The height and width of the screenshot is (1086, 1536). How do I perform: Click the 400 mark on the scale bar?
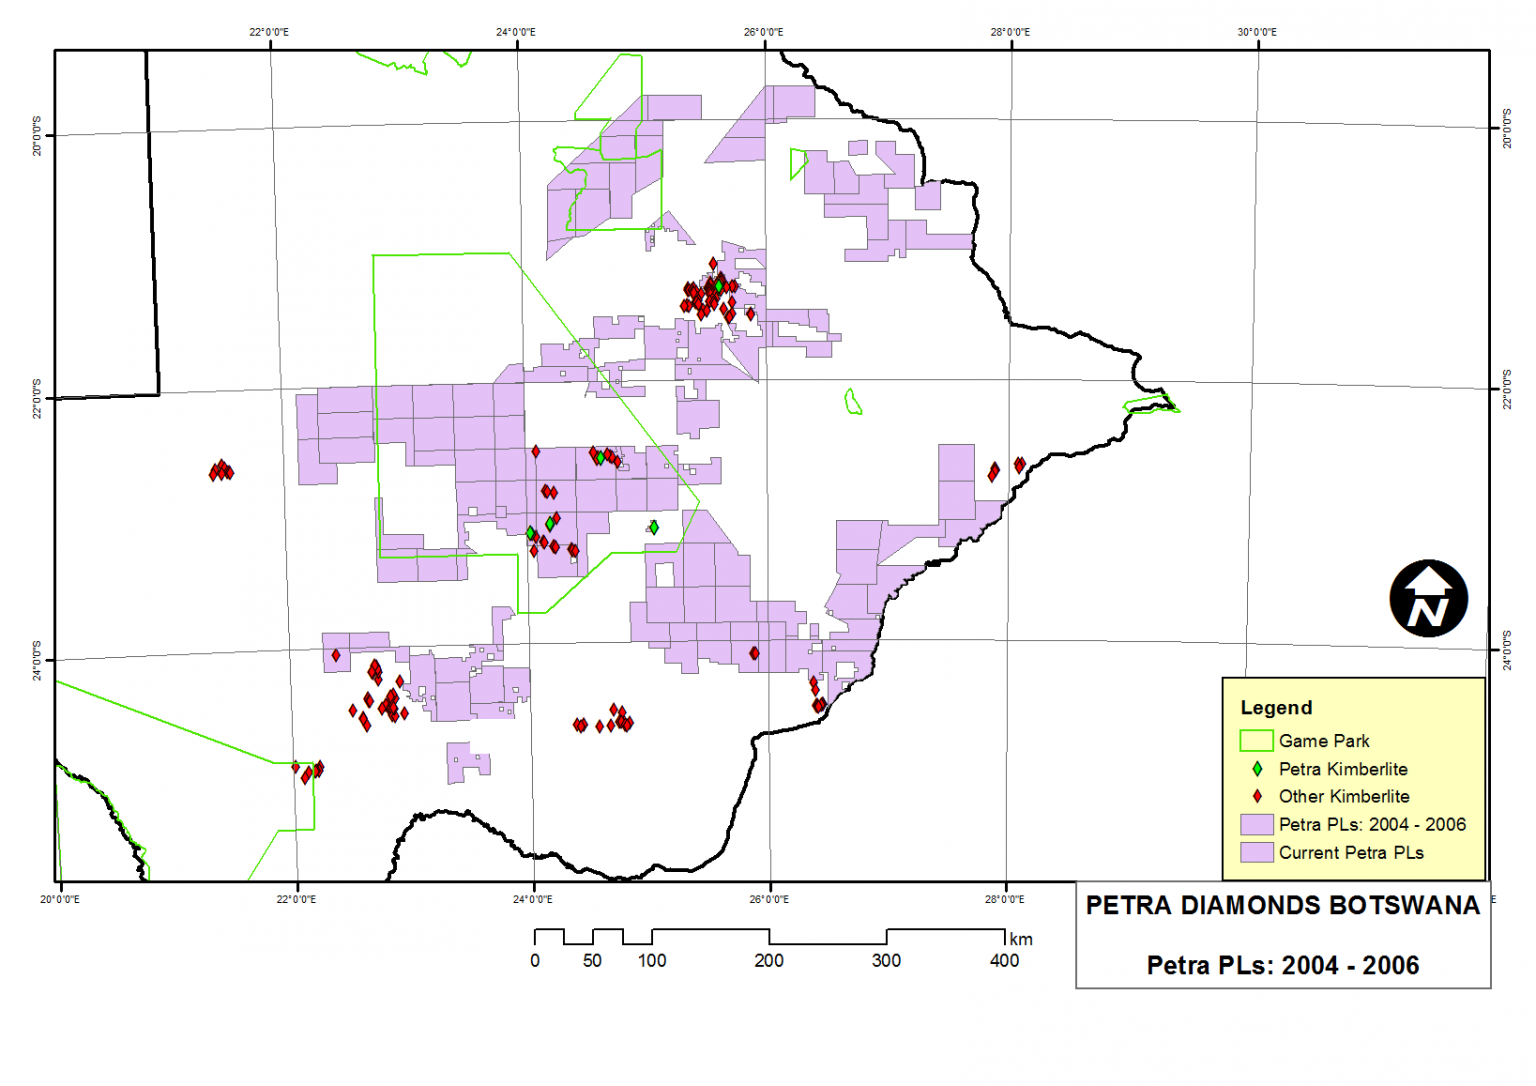[x=1004, y=961]
